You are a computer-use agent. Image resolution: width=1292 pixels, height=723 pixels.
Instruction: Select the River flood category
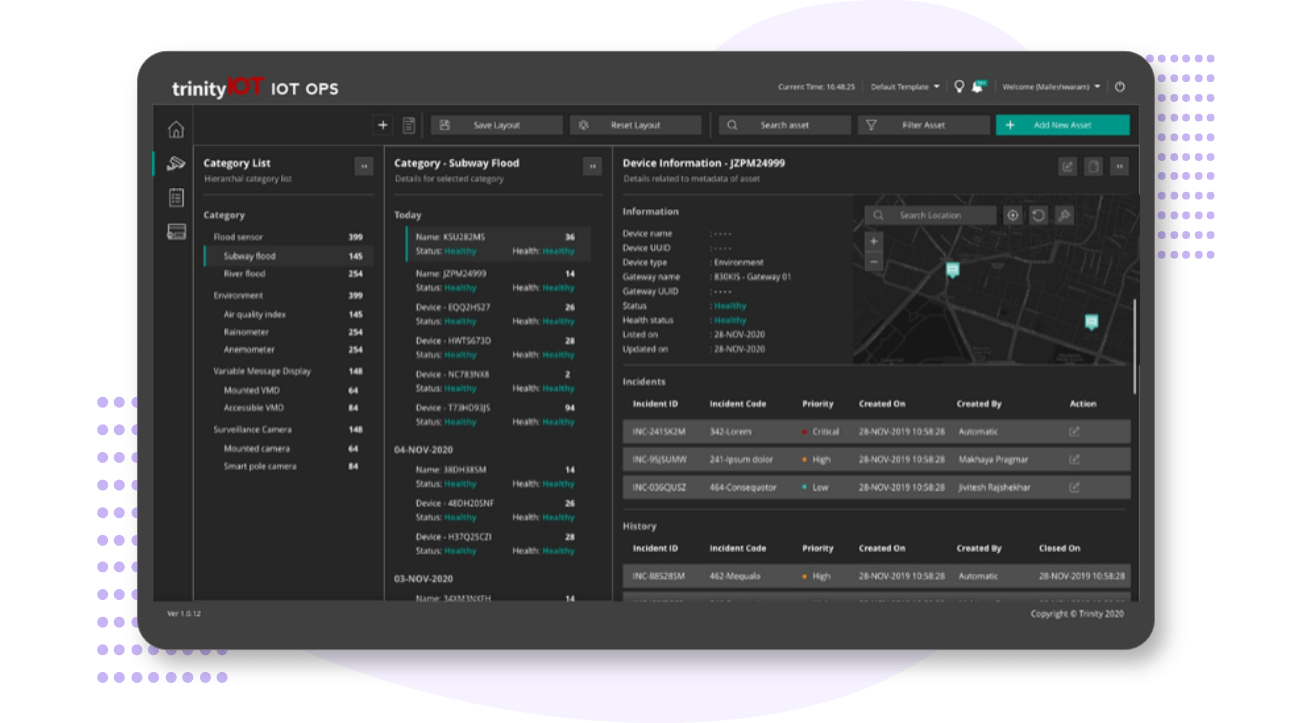(245, 272)
